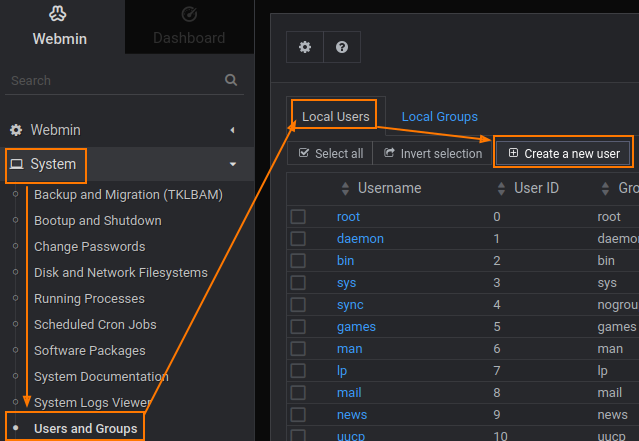Collapse the System section arrow

pos(232,164)
